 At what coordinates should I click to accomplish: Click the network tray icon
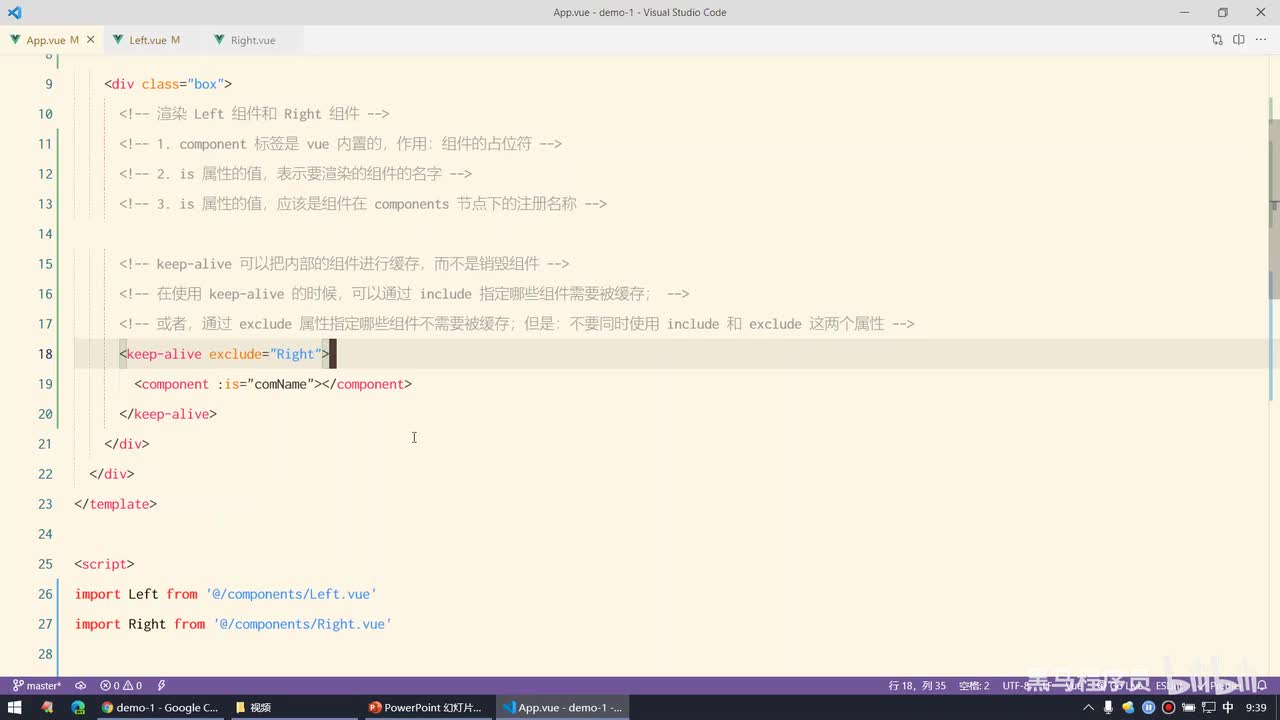pyautogui.click(x=1207, y=707)
